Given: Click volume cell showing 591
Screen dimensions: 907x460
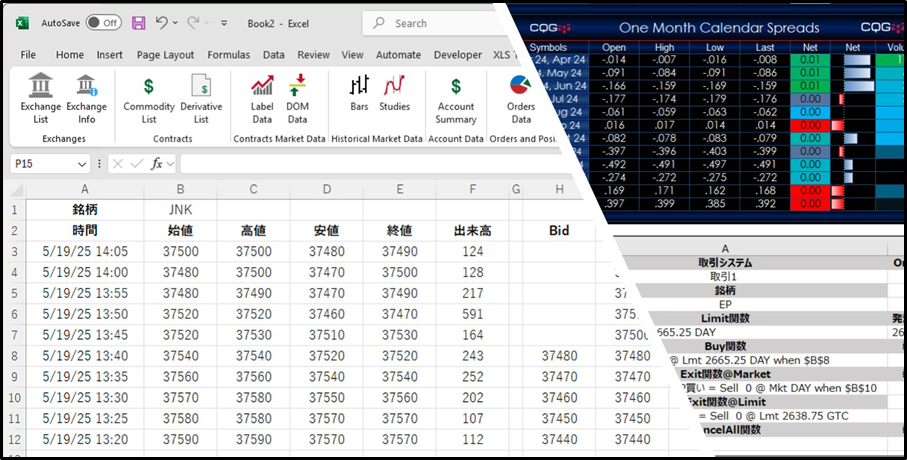Looking at the screenshot, I should 473,314.
